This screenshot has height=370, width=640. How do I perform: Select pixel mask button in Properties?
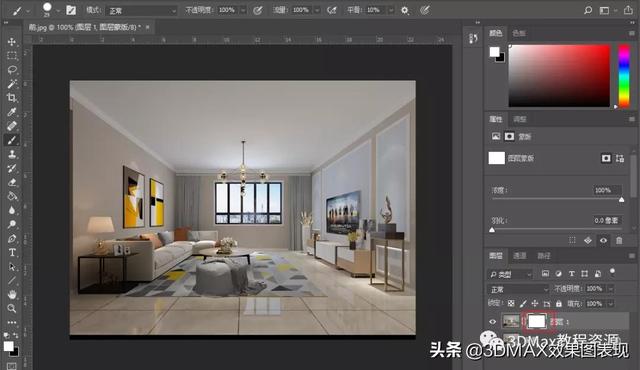(x=606, y=158)
